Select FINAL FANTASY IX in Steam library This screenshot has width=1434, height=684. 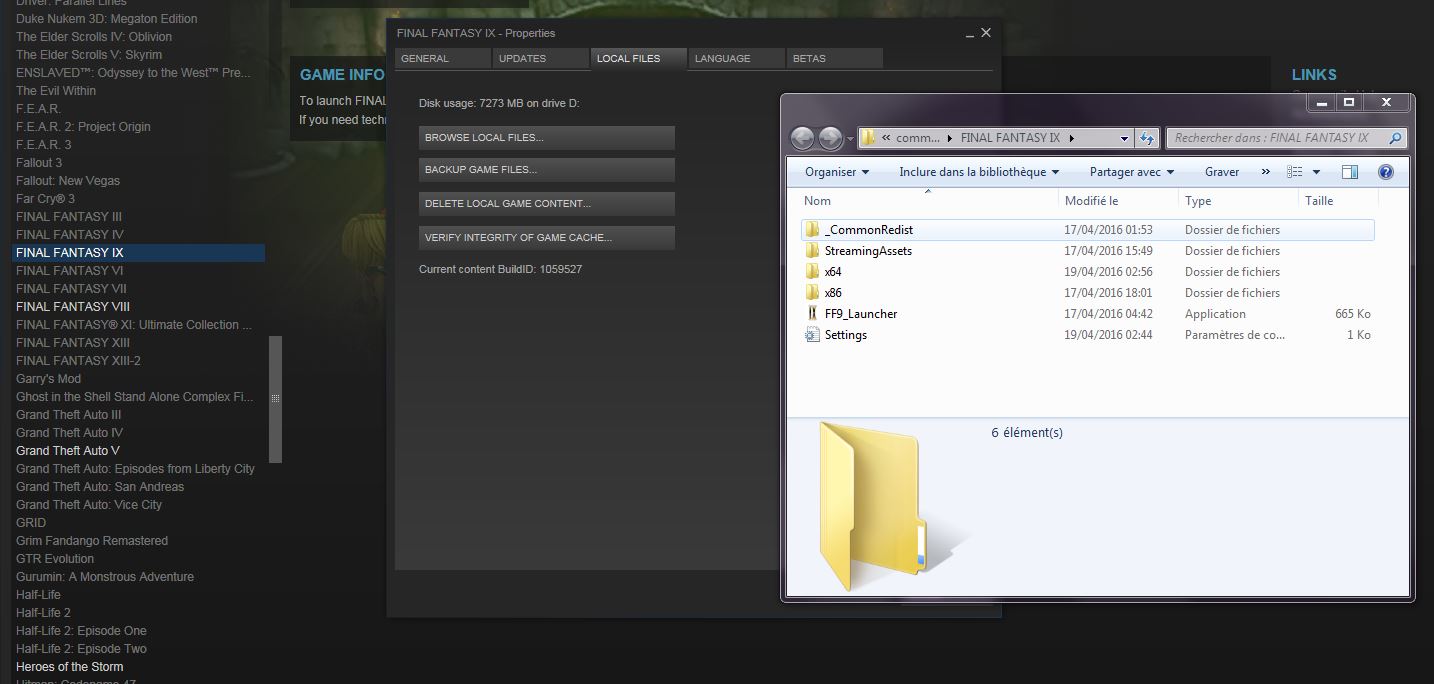click(x=138, y=253)
